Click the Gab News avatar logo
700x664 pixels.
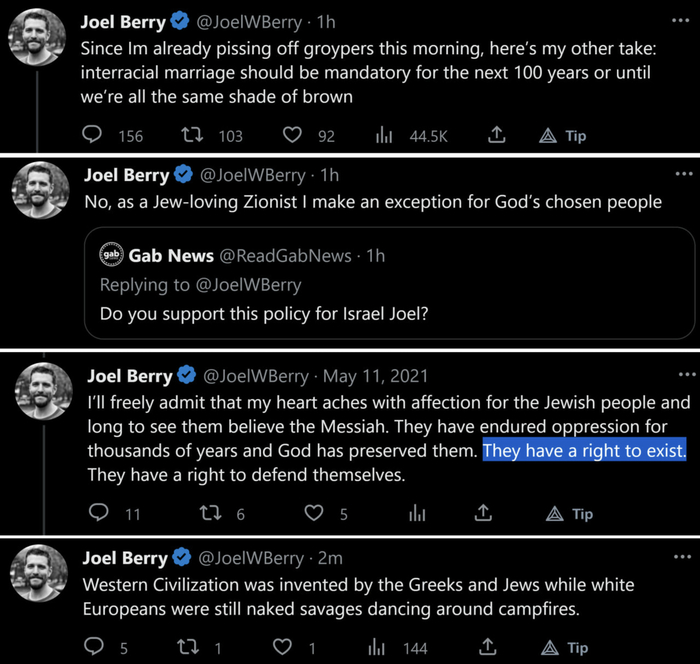[111, 255]
